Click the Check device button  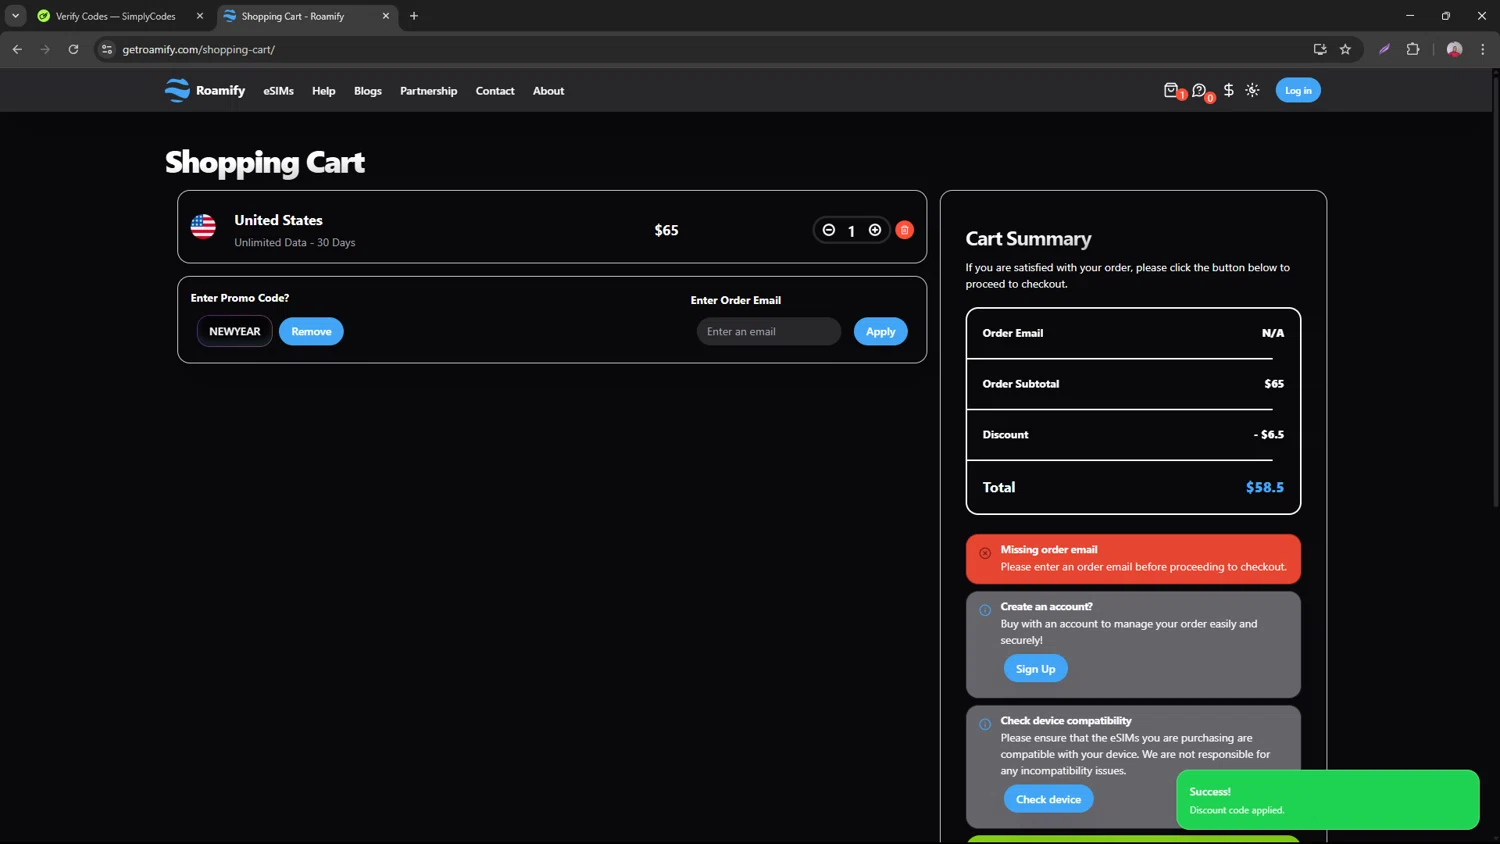(x=1048, y=799)
